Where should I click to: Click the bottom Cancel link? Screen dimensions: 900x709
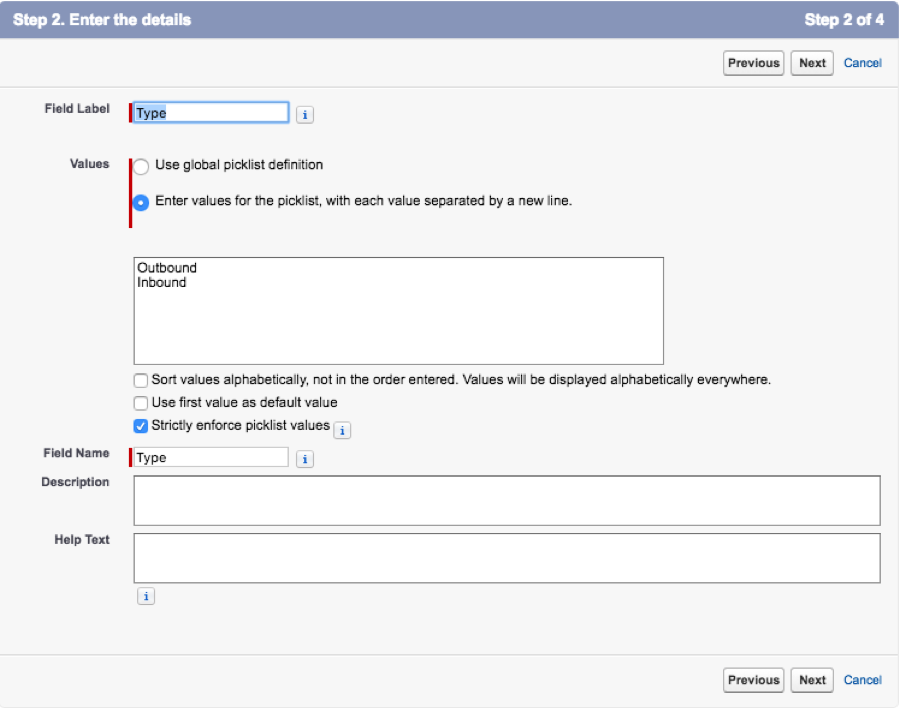(862, 680)
